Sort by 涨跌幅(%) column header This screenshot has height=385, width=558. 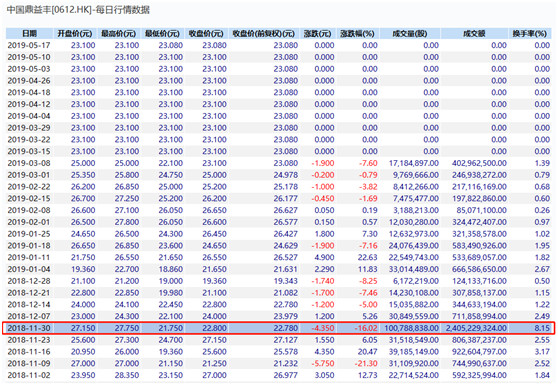357,33
